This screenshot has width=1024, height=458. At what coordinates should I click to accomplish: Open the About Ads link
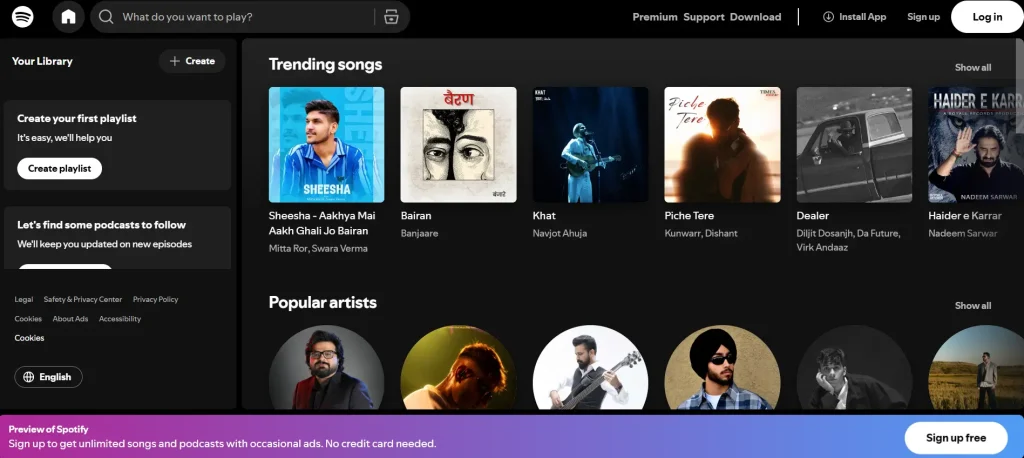pos(71,319)
